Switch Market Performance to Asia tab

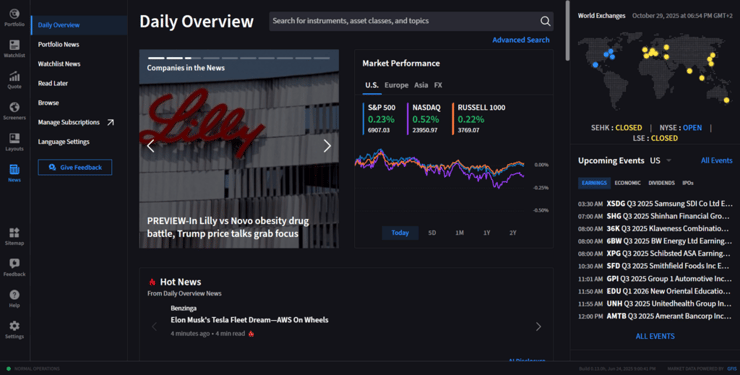[x=421, y=85]
